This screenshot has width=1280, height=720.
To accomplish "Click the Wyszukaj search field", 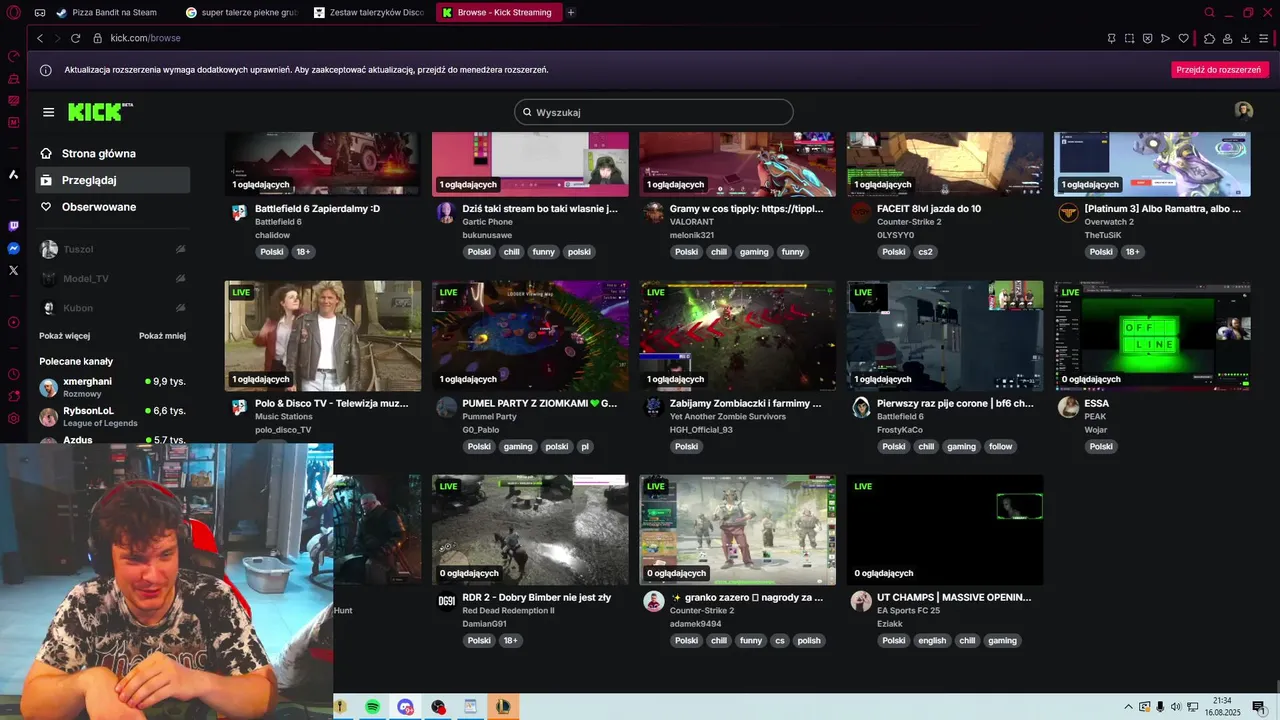I will (x=654, y=112).
